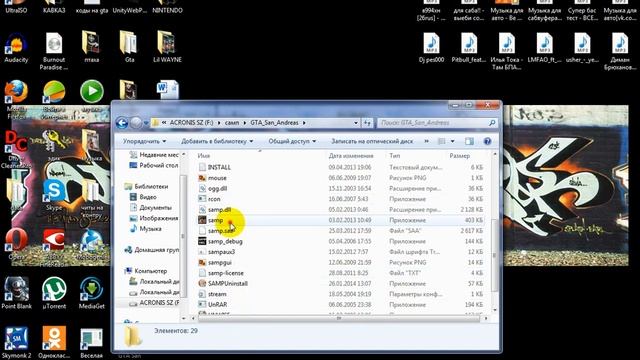This screenshot has width=640, height=360.
Task: Open Explorer help icon
Action: (487, 141)
